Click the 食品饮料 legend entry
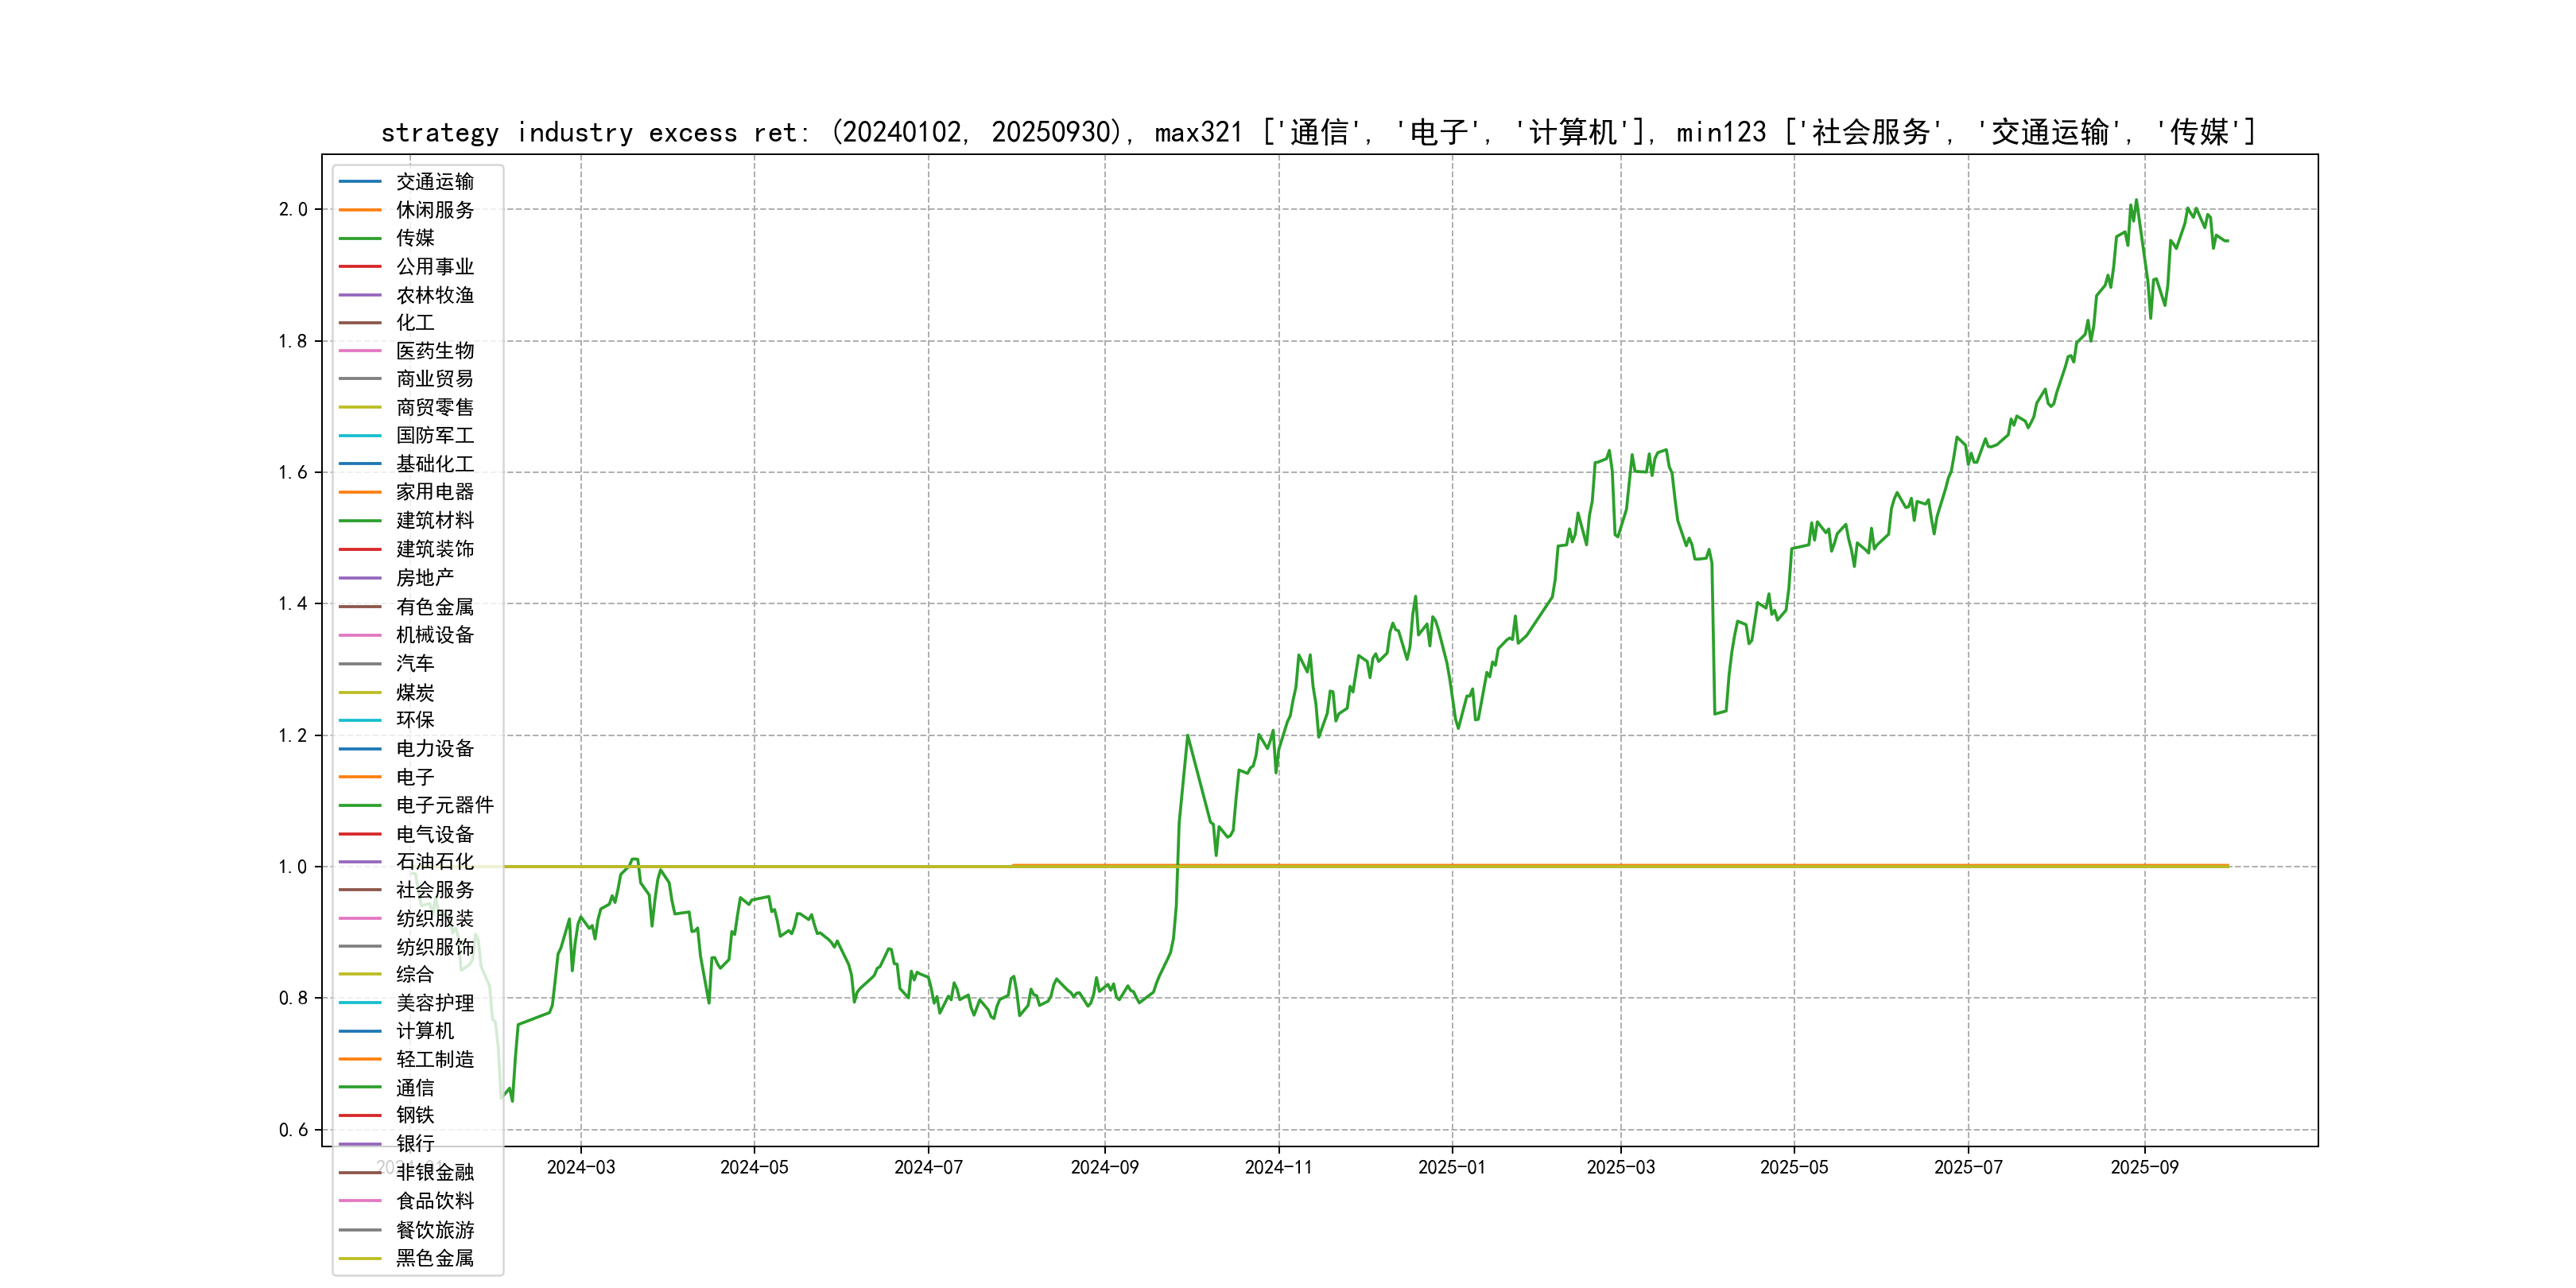The width and height of the screenshot is (2576, 1288). [434, 1201]
